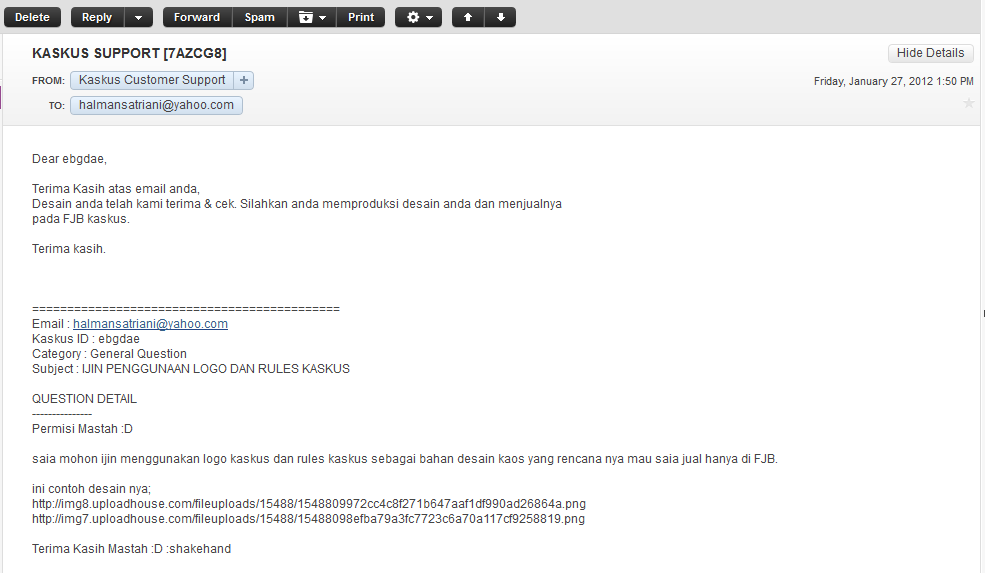This screenshot has height=573, width=985.
Task: Click the greeting 'Dear ebgdae,'
Action: pyautogui.click(x=70, y=159)
